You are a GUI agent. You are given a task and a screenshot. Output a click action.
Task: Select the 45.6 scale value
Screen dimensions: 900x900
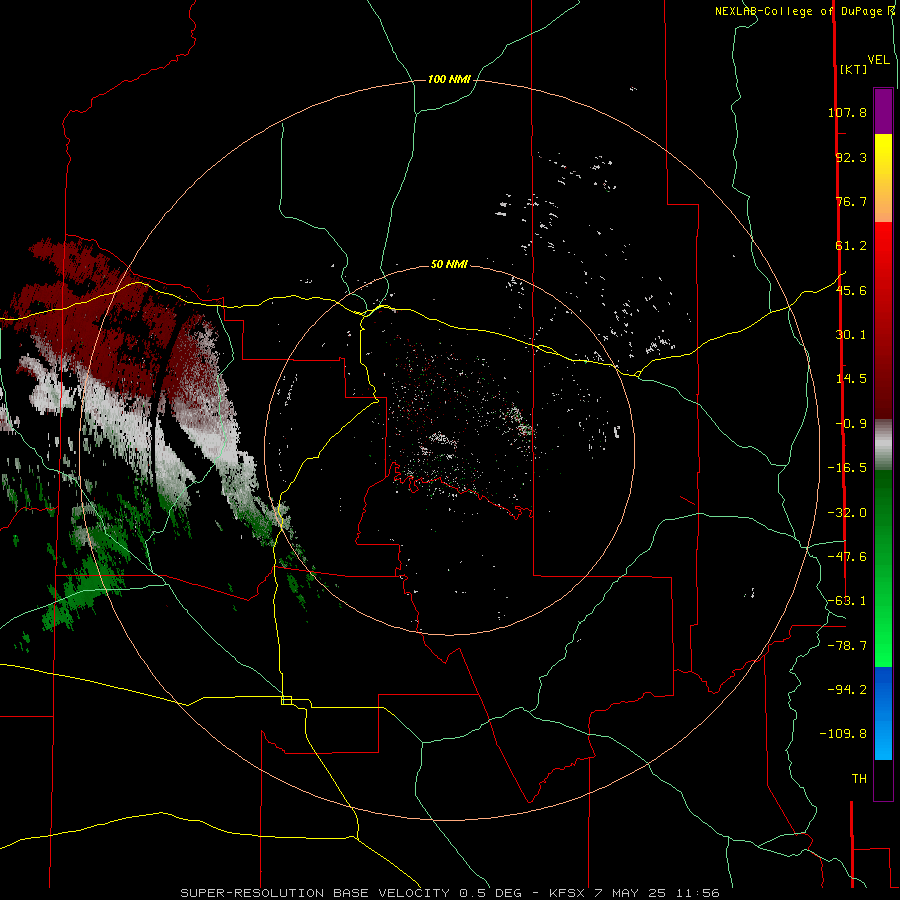(x=851, y=290)
